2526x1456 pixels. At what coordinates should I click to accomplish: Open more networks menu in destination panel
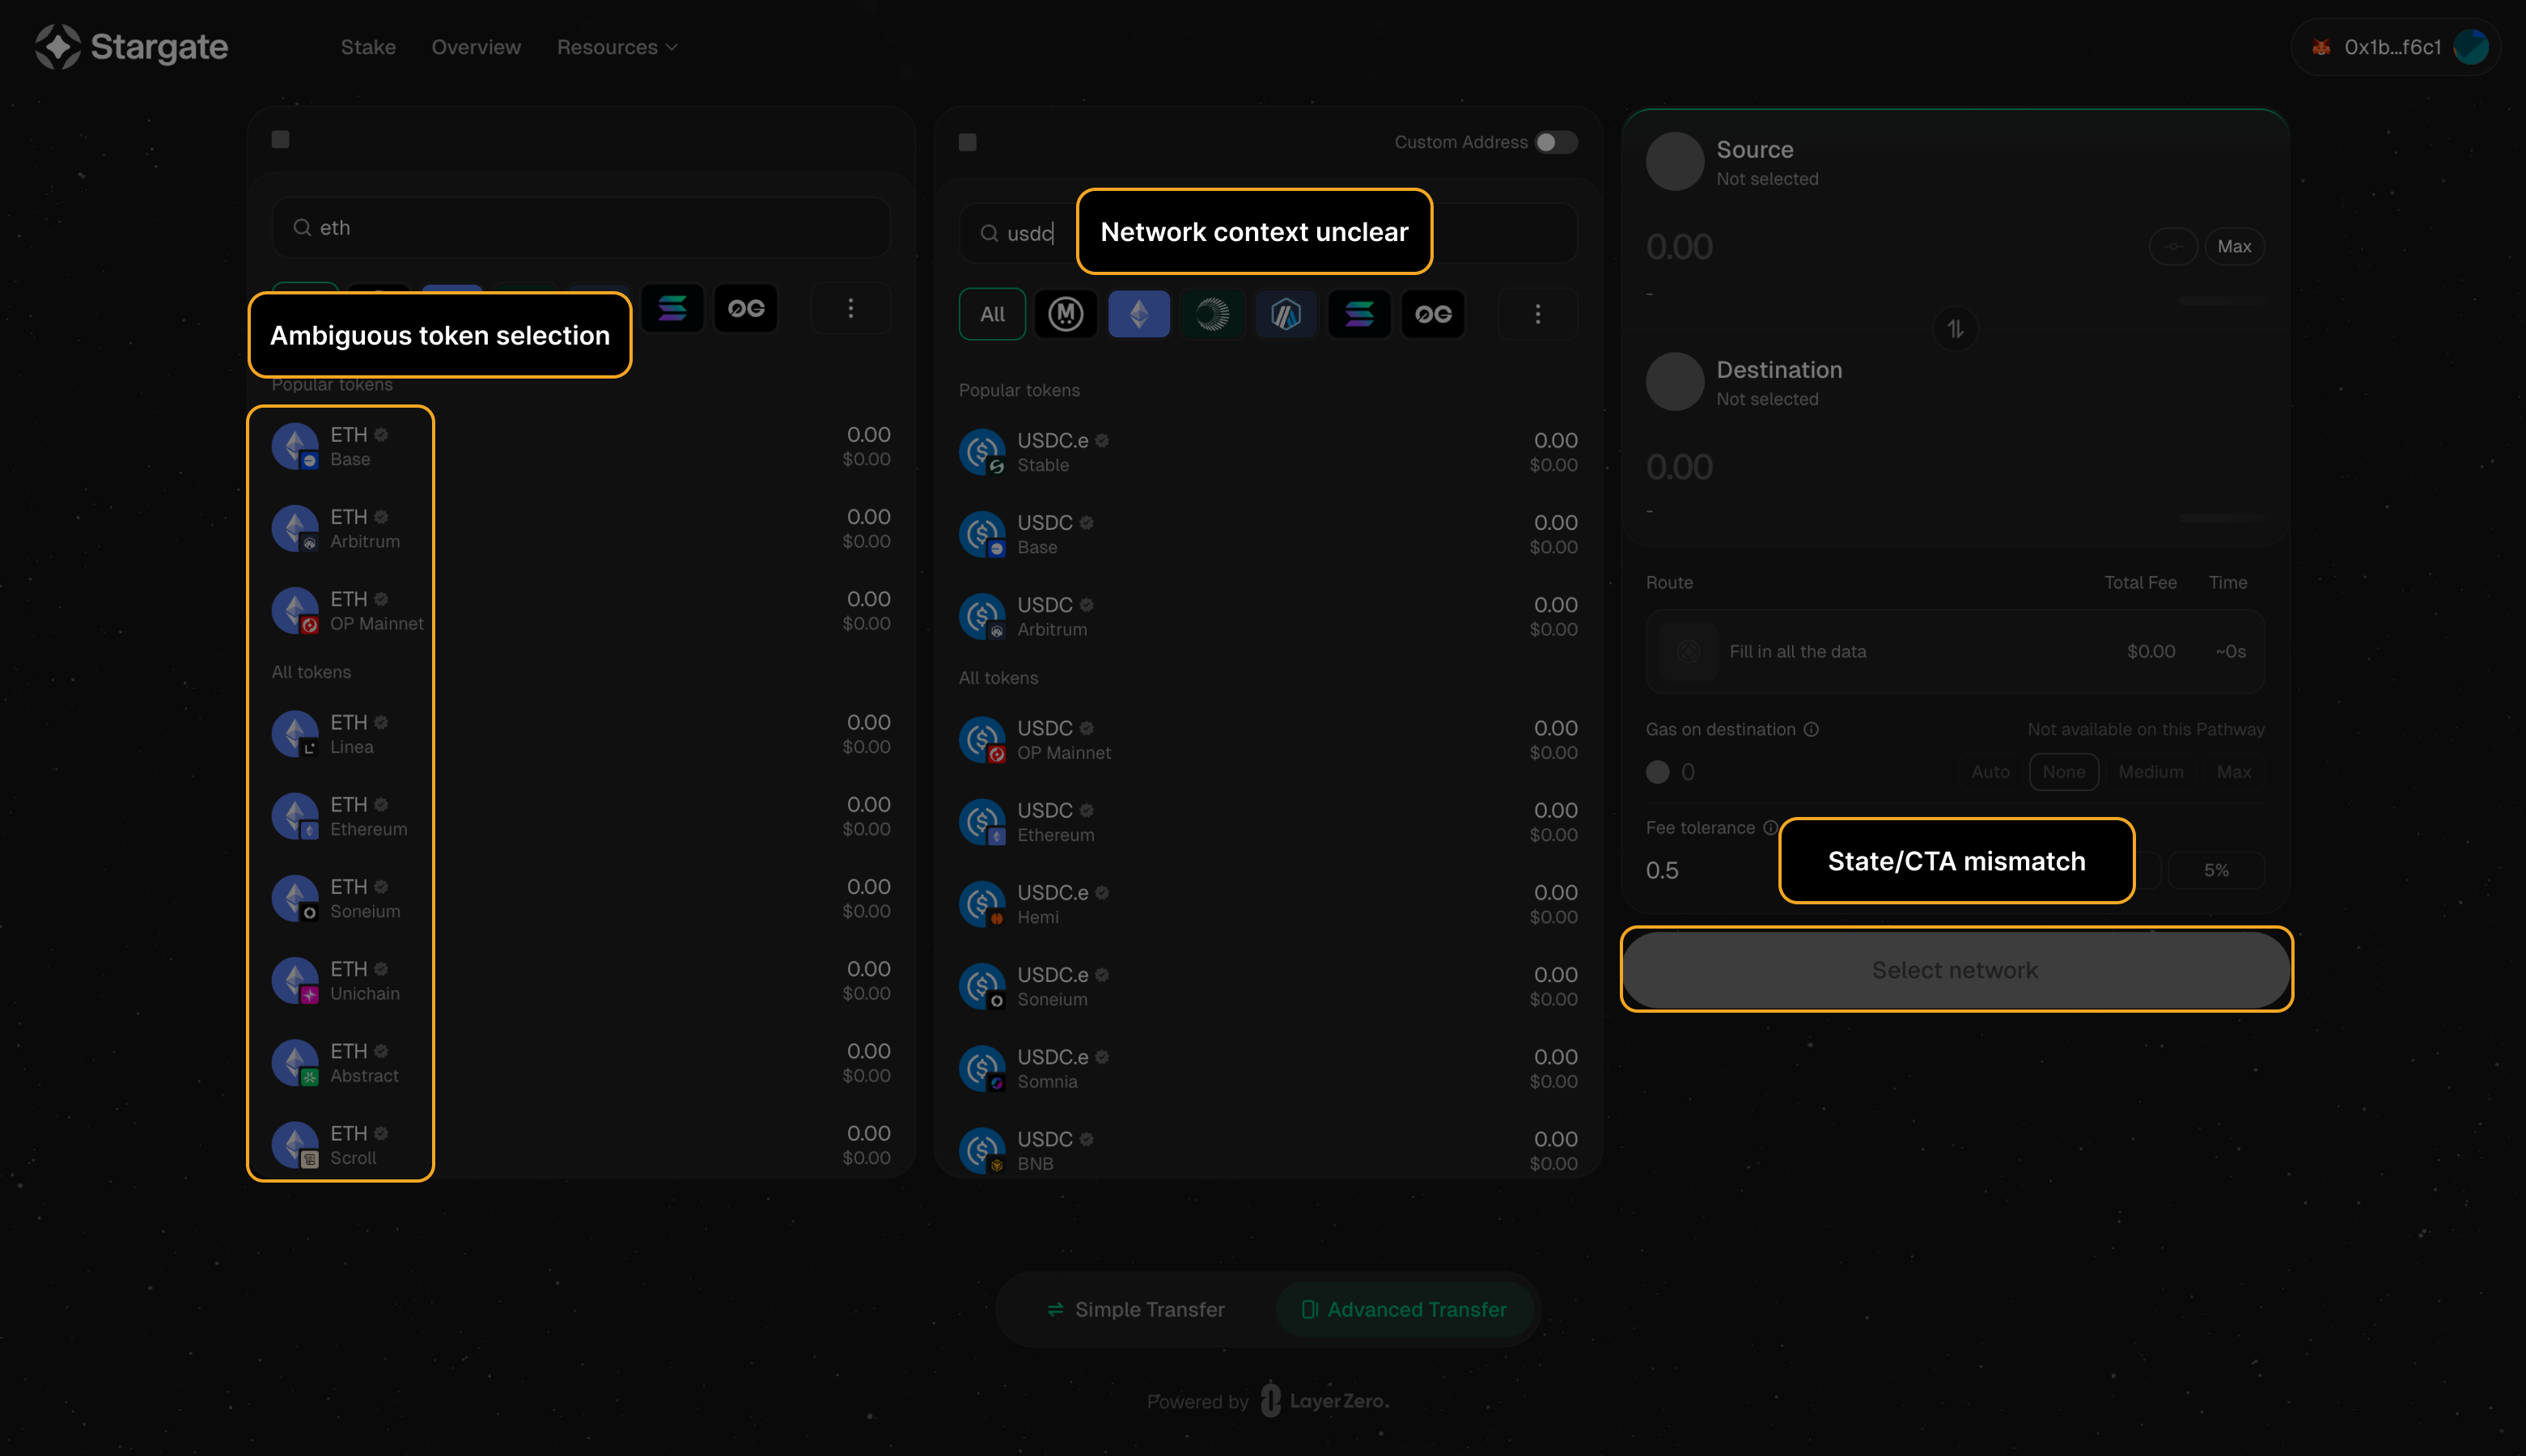(x=1537, y=314)
